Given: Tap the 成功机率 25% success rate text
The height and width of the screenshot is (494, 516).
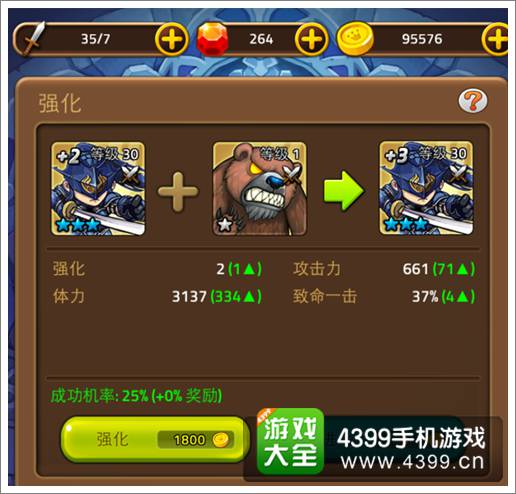Looking at the screenshot, I should point(136,396).
